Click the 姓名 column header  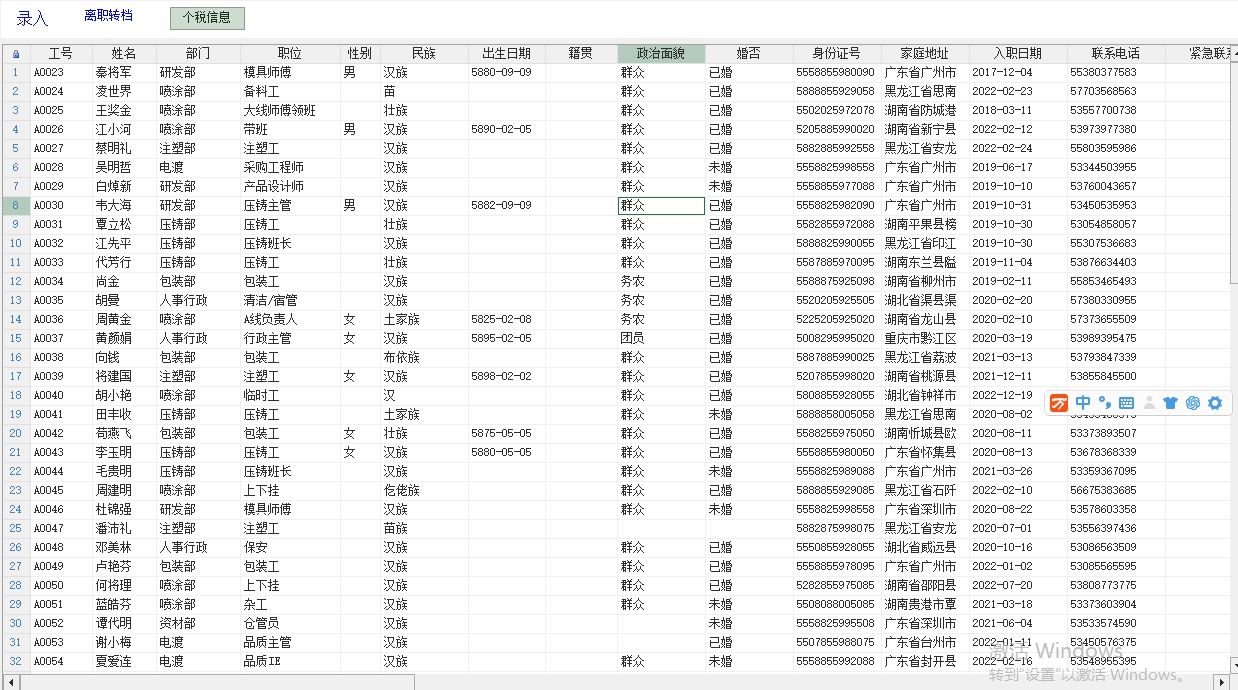click(124, 54)
